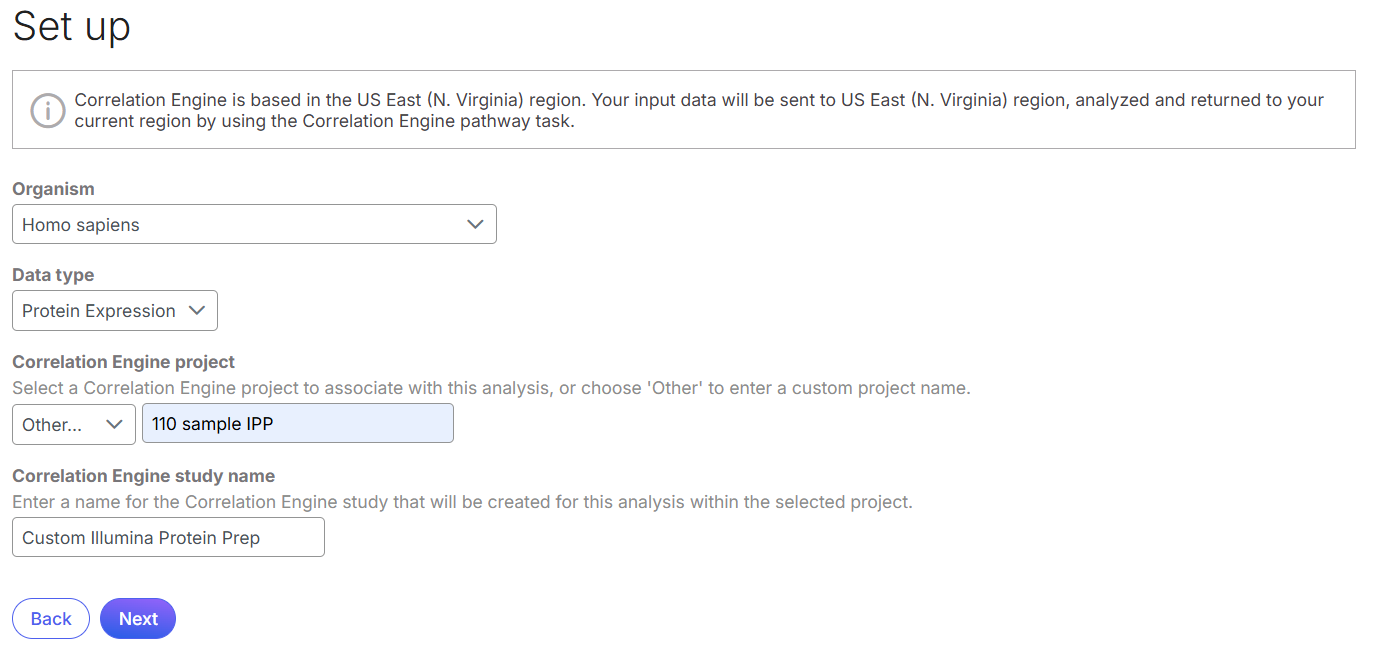Click the Data type field label

point(53,275)
